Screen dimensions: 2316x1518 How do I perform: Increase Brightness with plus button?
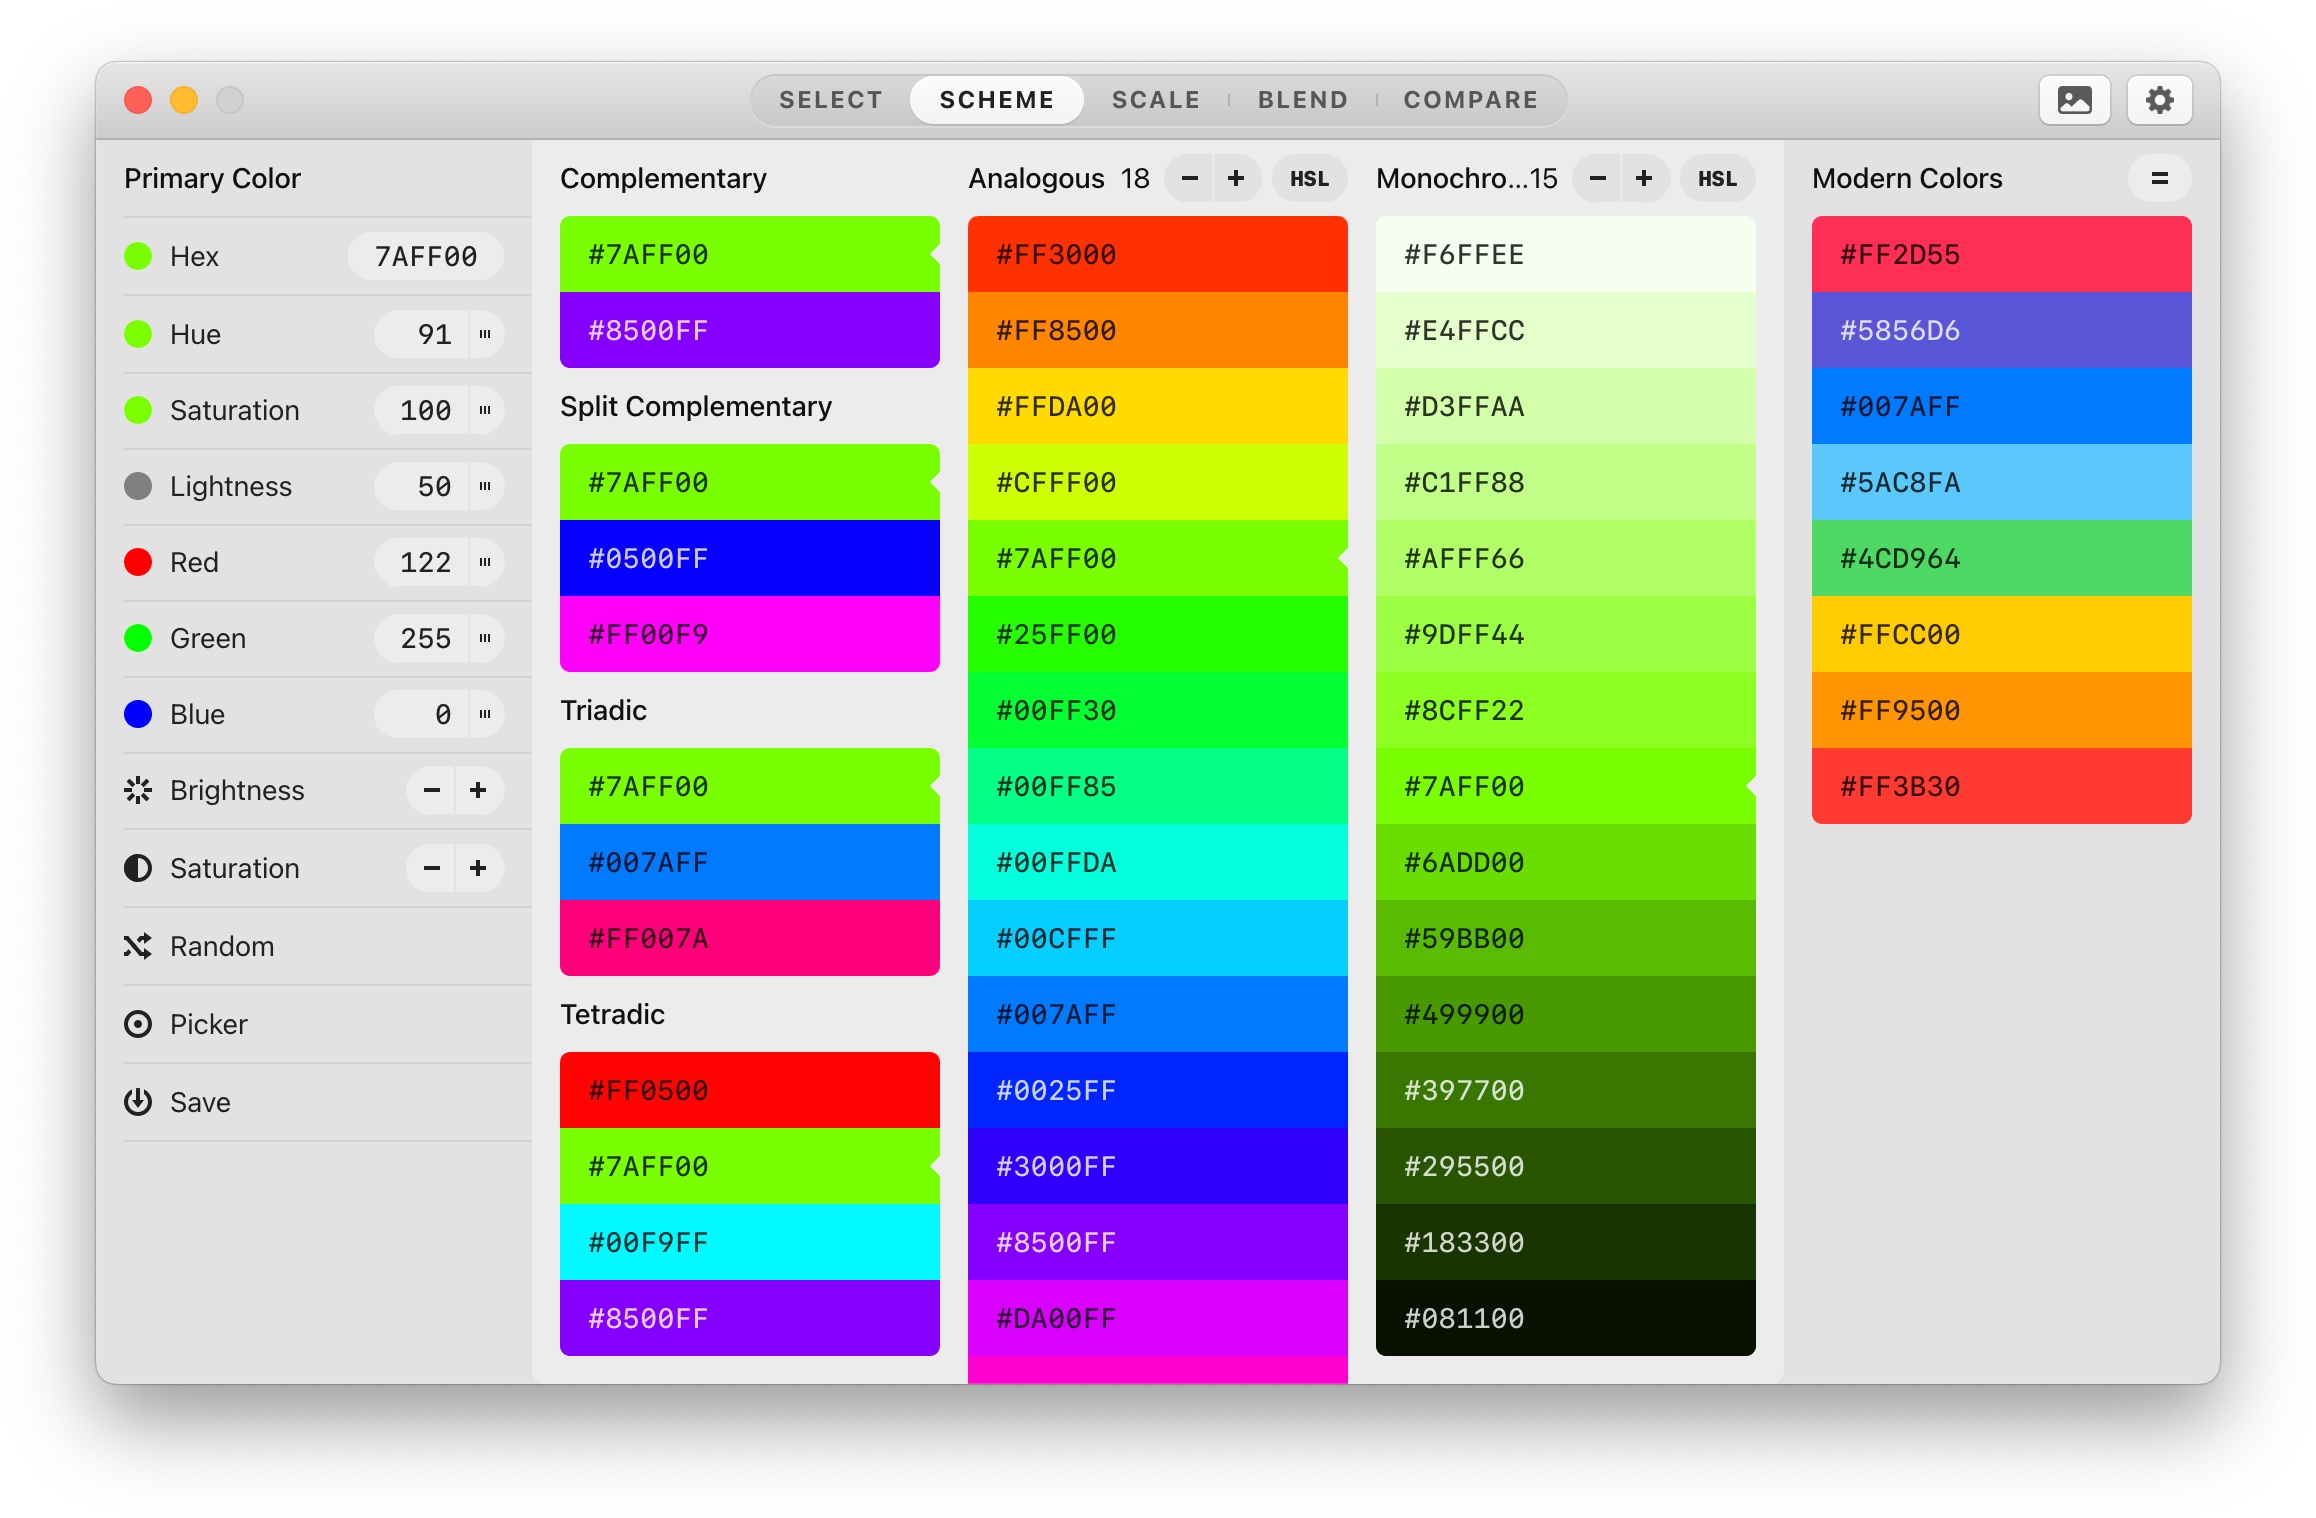pyautogui.click(x=478, y=790)
